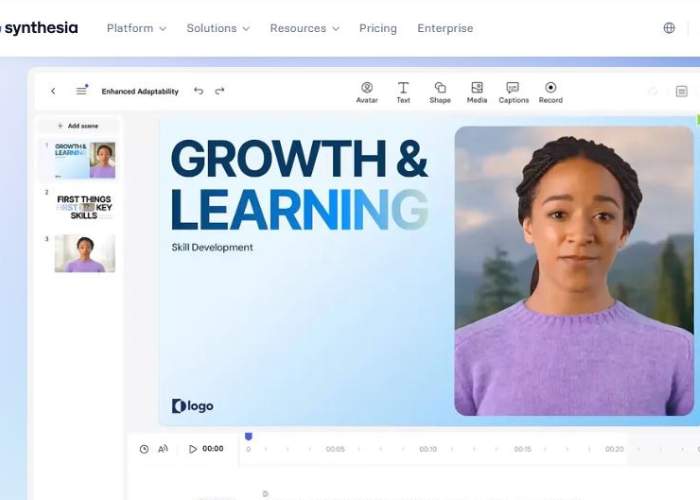
Task: Select the Shape tool
Action: [x=440, y=92]
